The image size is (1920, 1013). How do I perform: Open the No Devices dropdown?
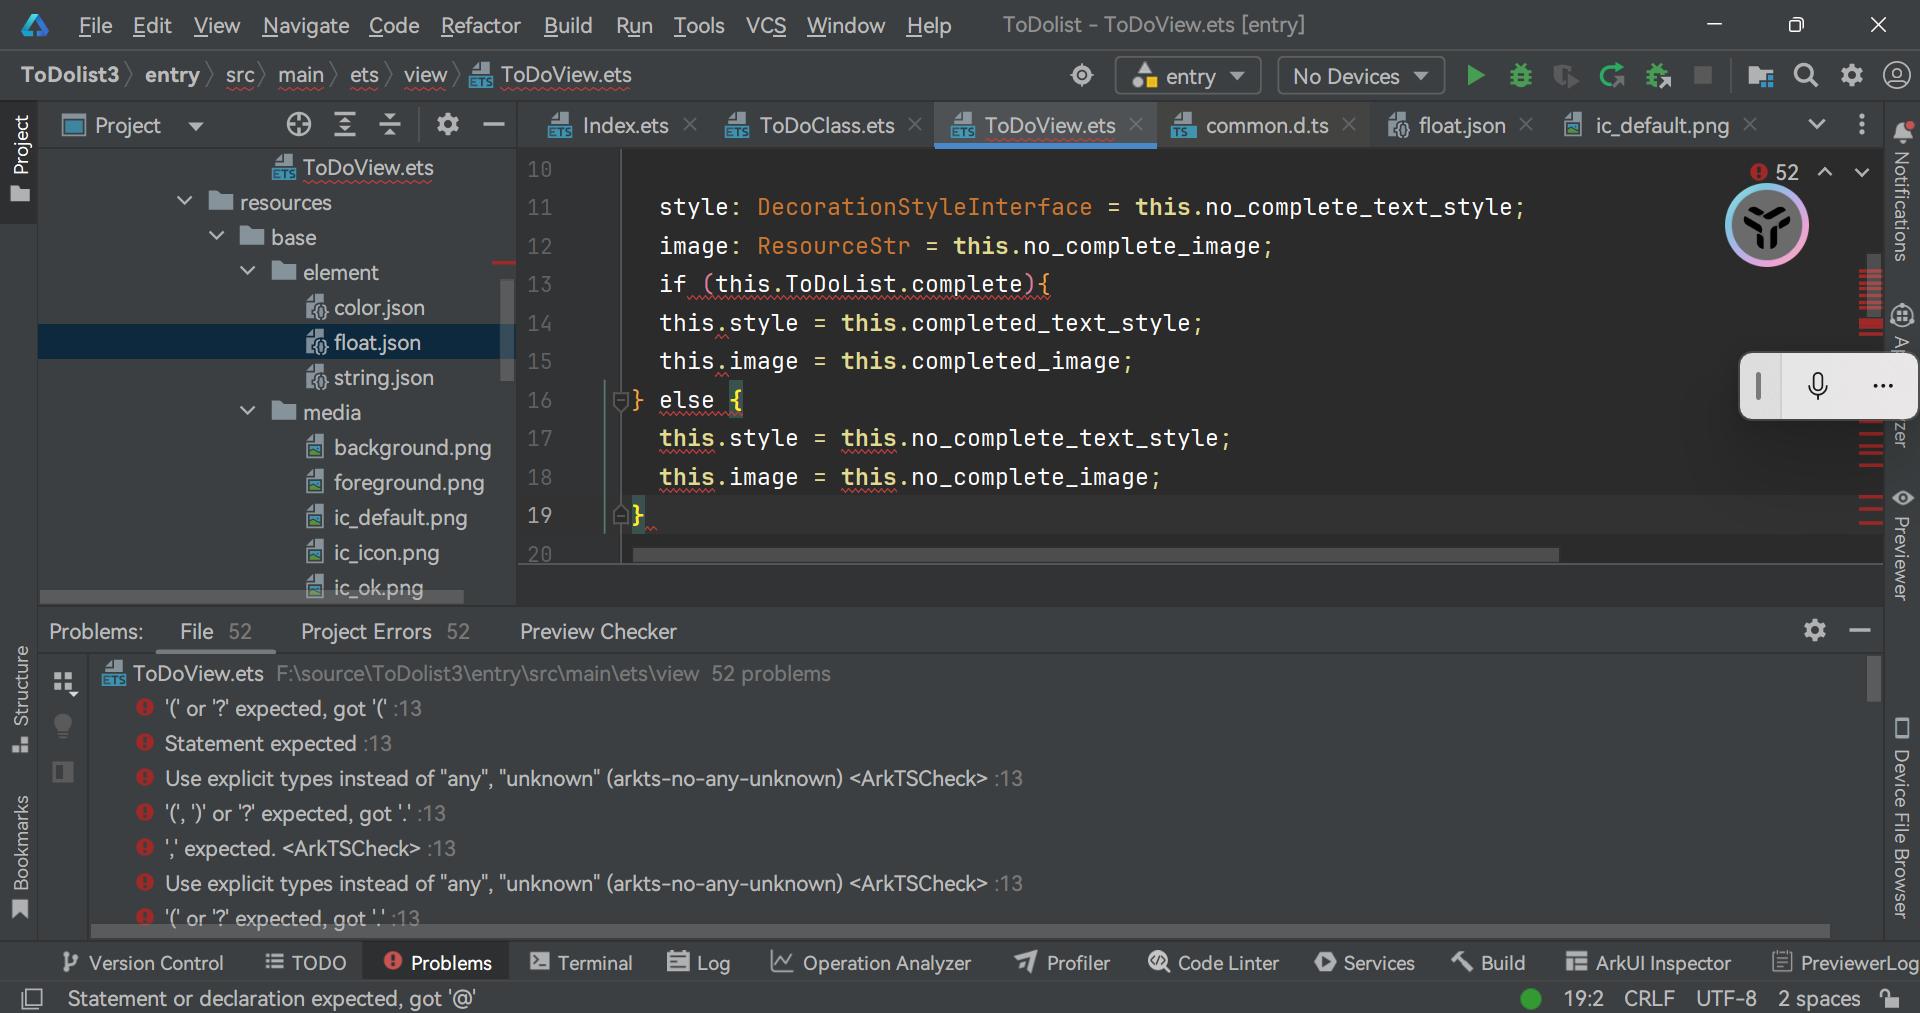tap(1360, 76)
